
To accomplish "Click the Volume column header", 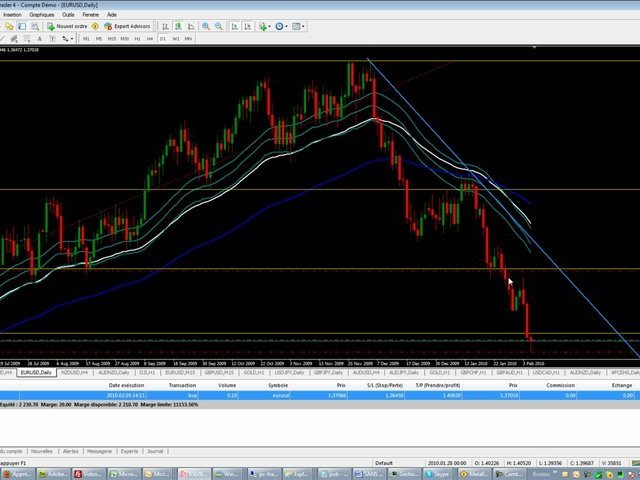I will (227, 385).
